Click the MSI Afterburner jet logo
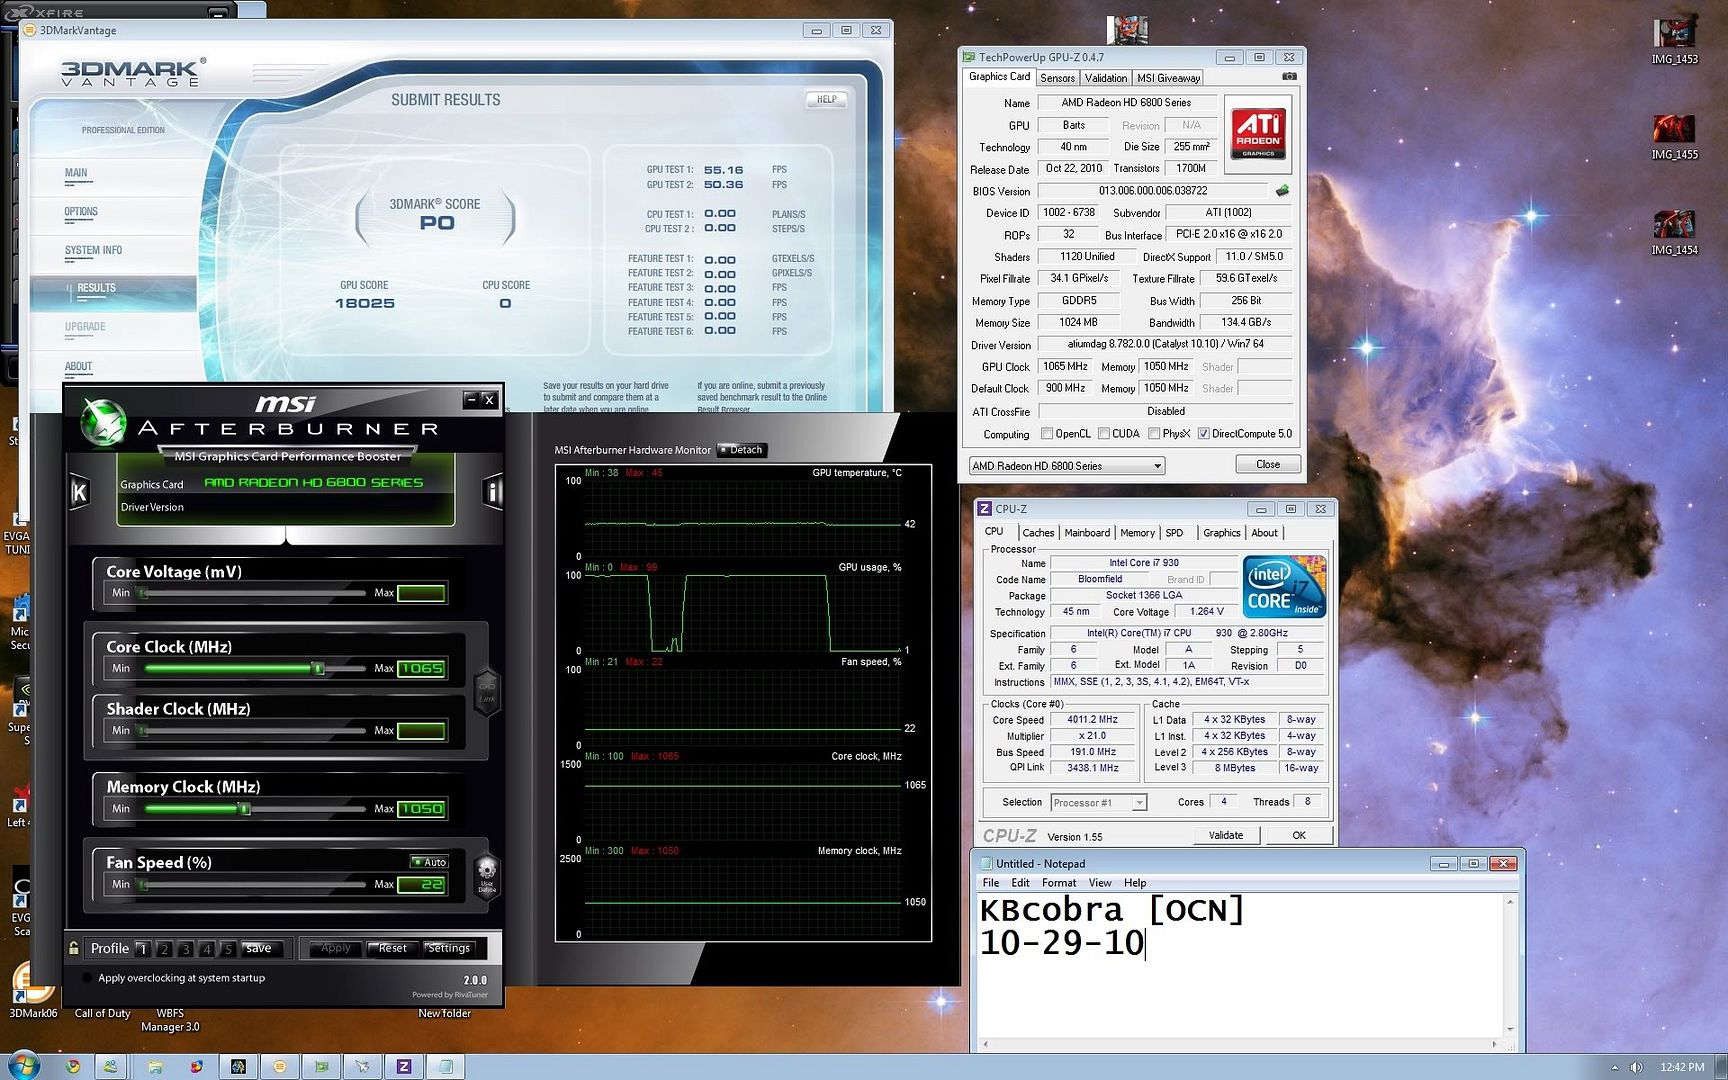 pos(103,422)
